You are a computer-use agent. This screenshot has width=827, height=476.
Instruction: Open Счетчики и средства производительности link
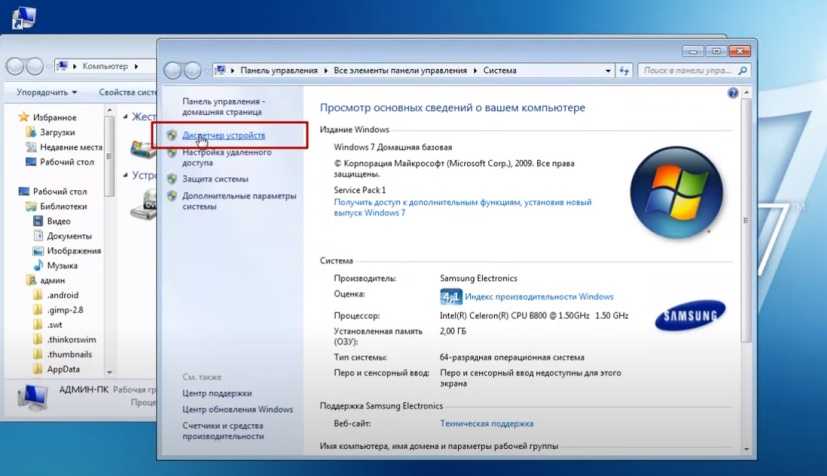tap(223, 431)
